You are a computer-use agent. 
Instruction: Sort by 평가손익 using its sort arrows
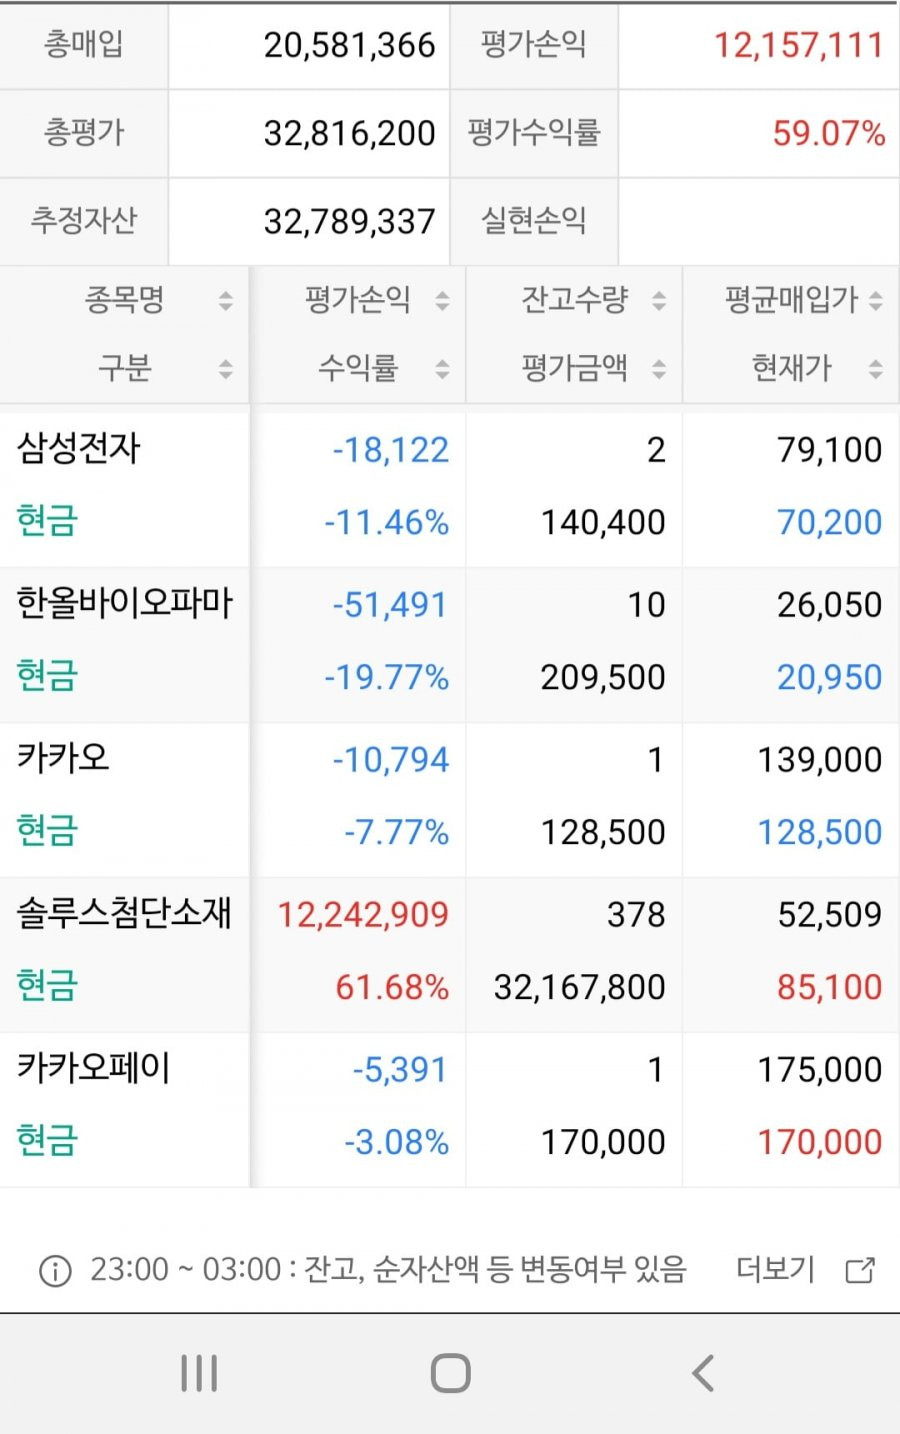(442, 300)
